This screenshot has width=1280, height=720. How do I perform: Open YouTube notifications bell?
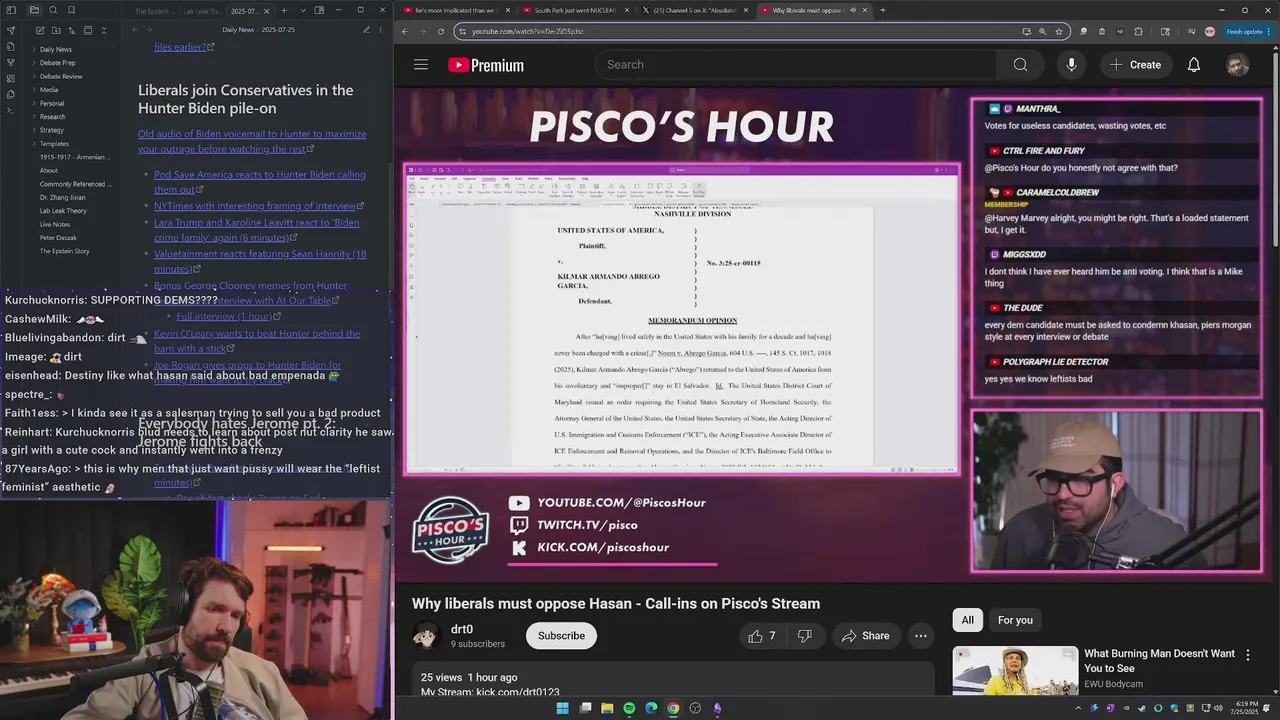point(1193,65)
